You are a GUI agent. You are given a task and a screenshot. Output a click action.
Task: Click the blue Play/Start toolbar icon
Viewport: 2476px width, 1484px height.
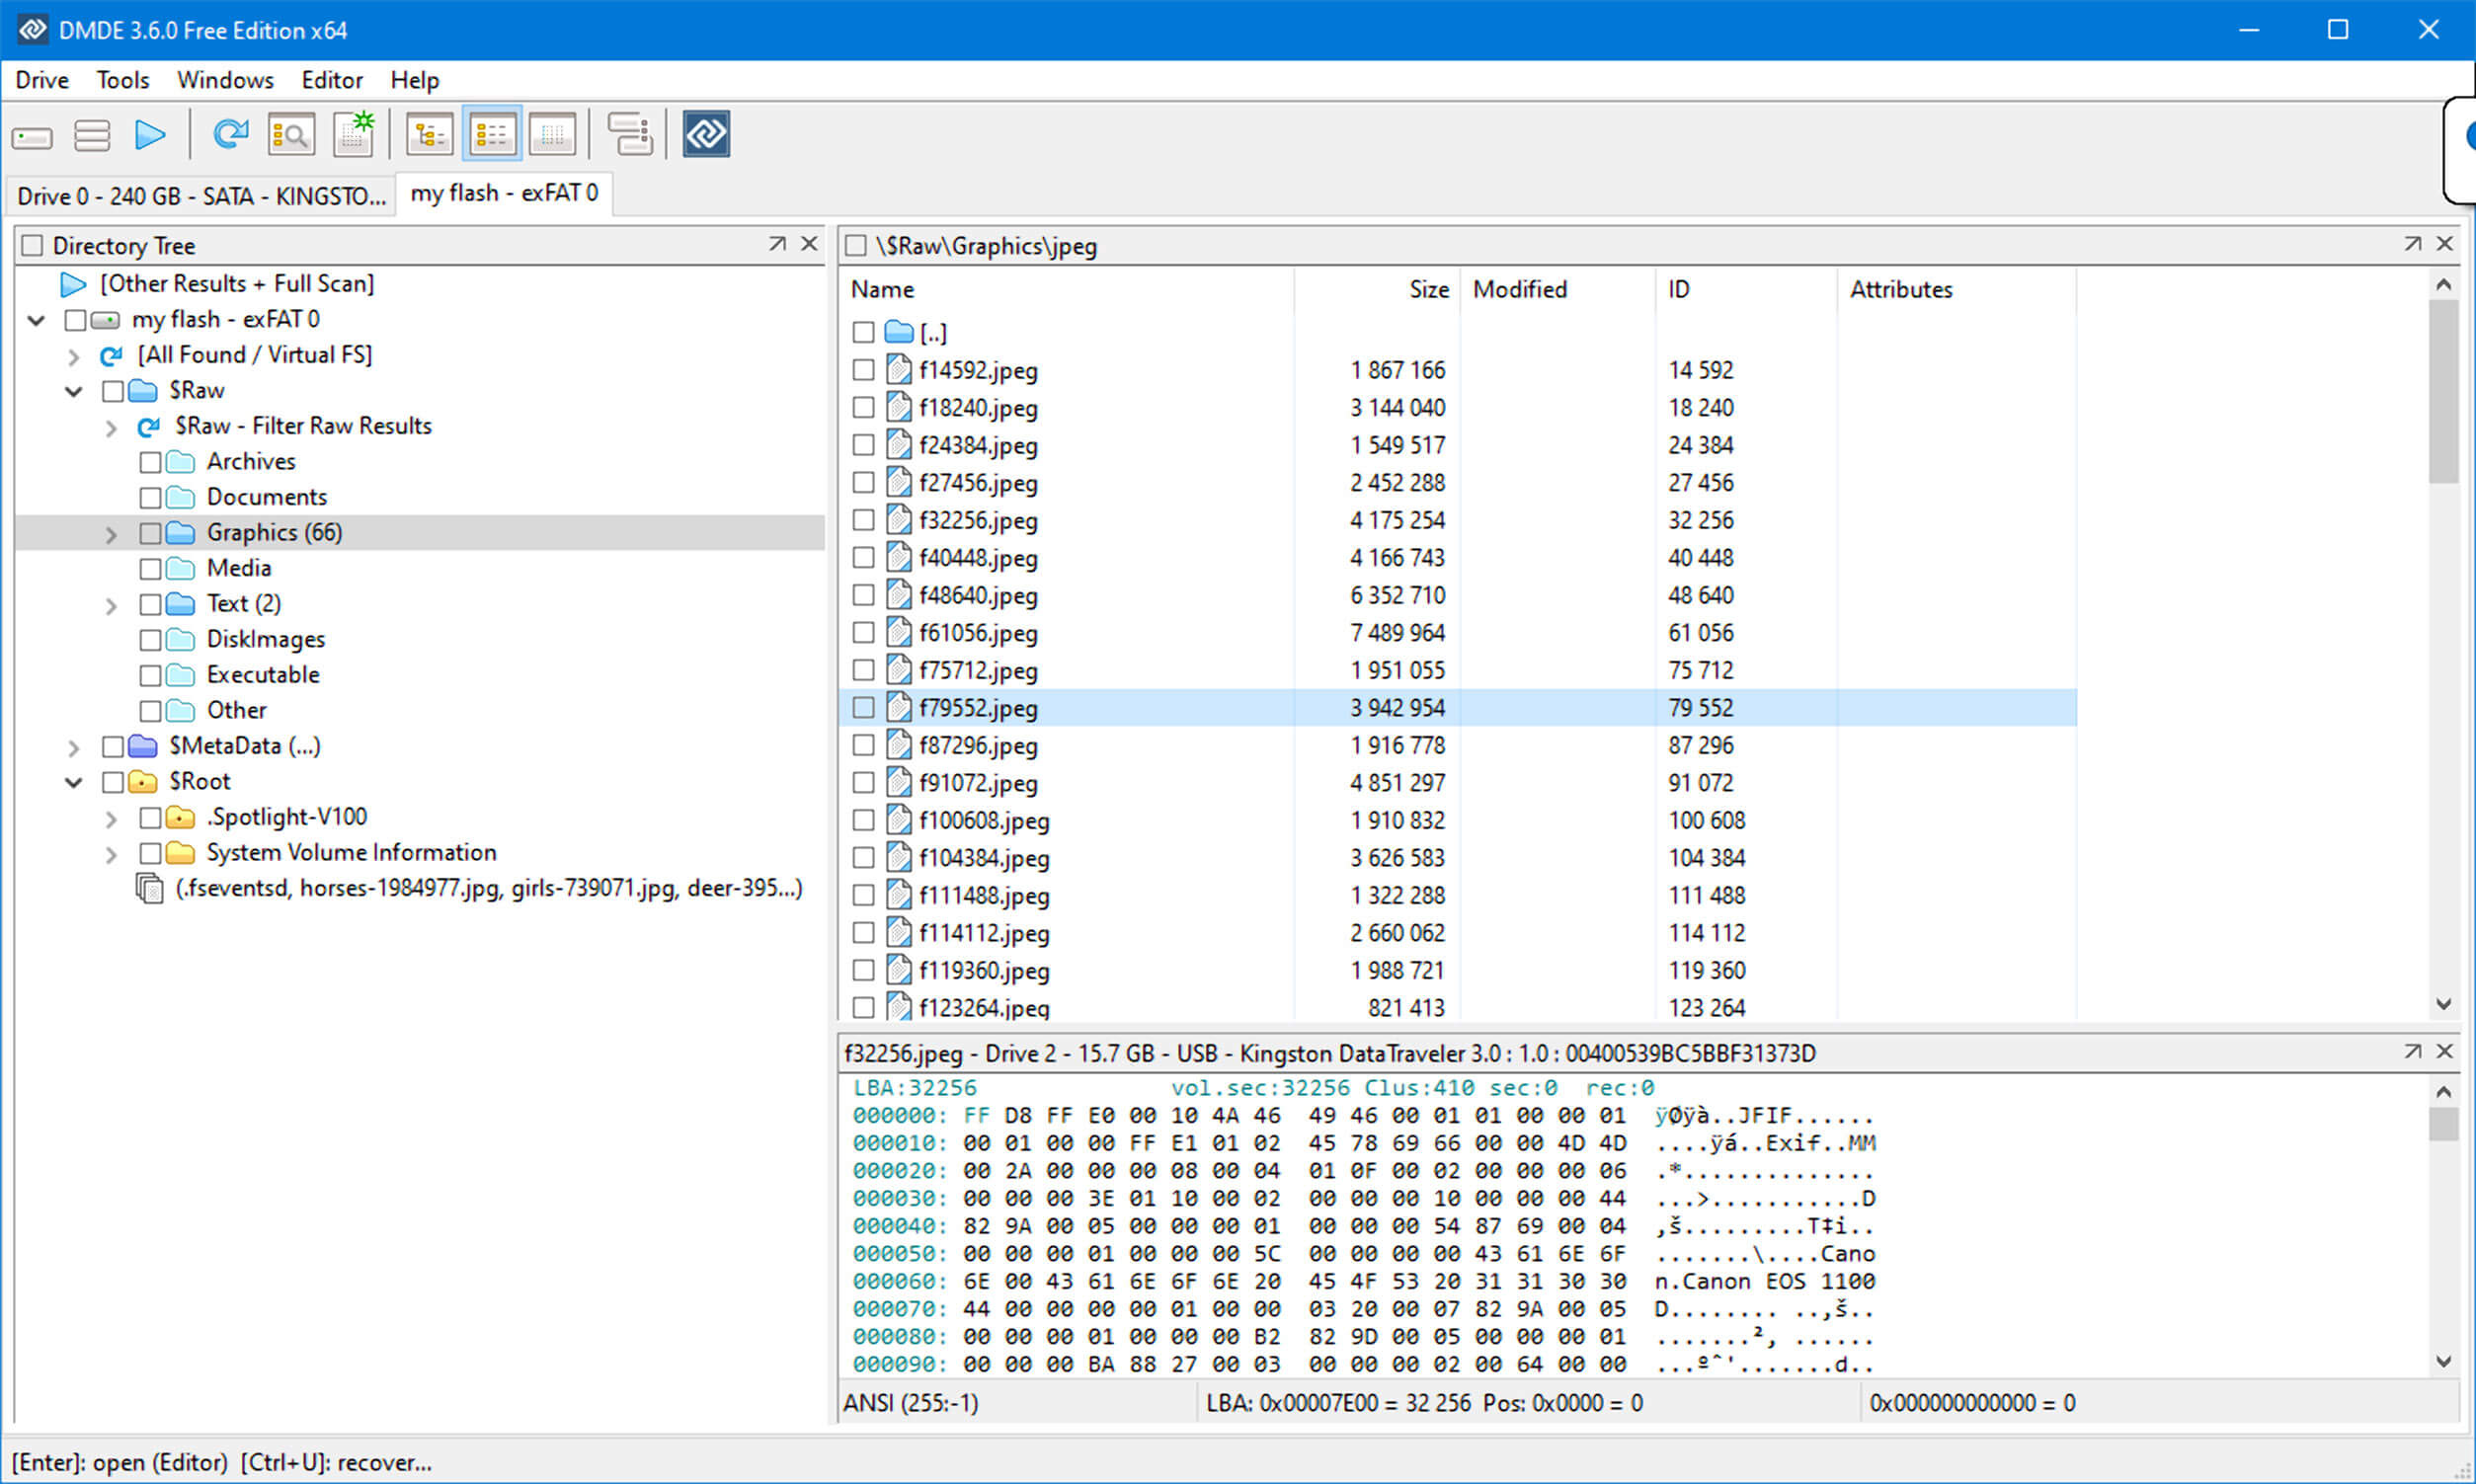[x=150, y=135]
